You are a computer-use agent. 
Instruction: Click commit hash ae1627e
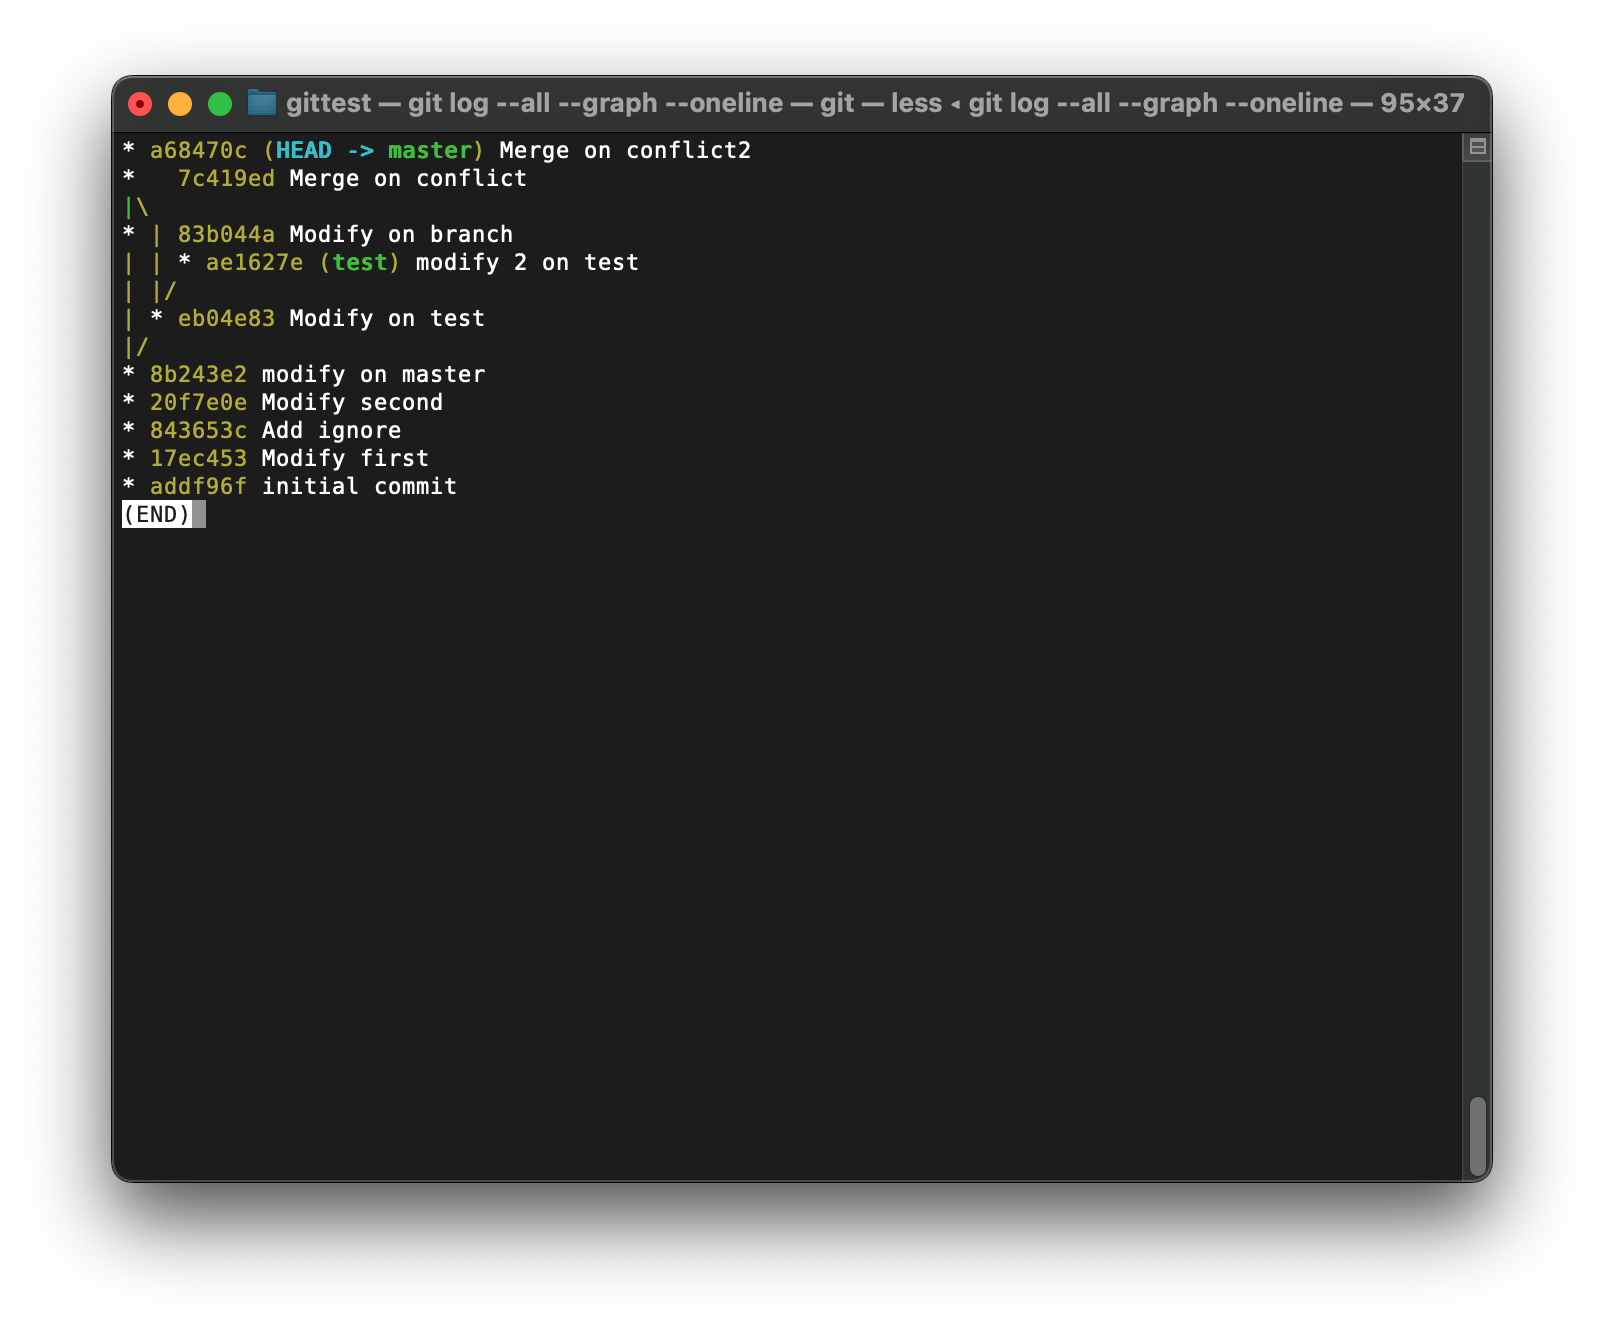coord(254,262)
